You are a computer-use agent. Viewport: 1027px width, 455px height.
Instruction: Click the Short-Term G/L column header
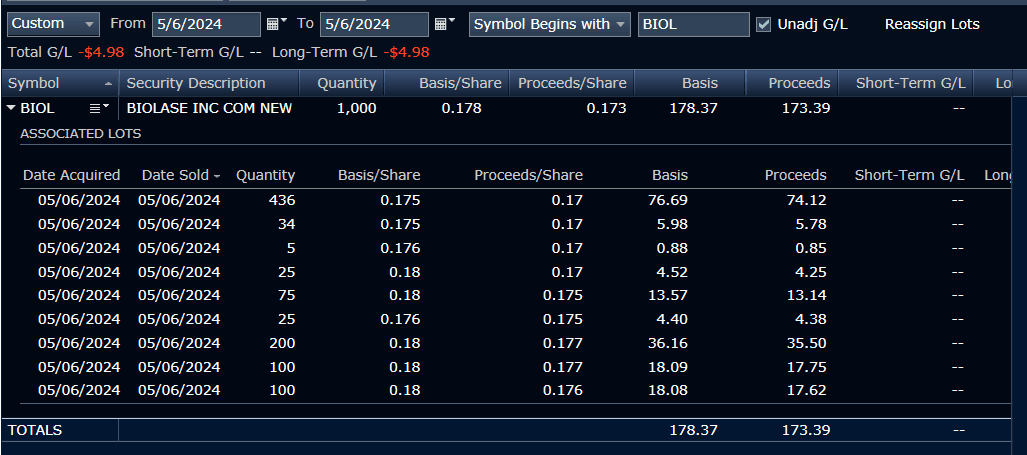910,84
